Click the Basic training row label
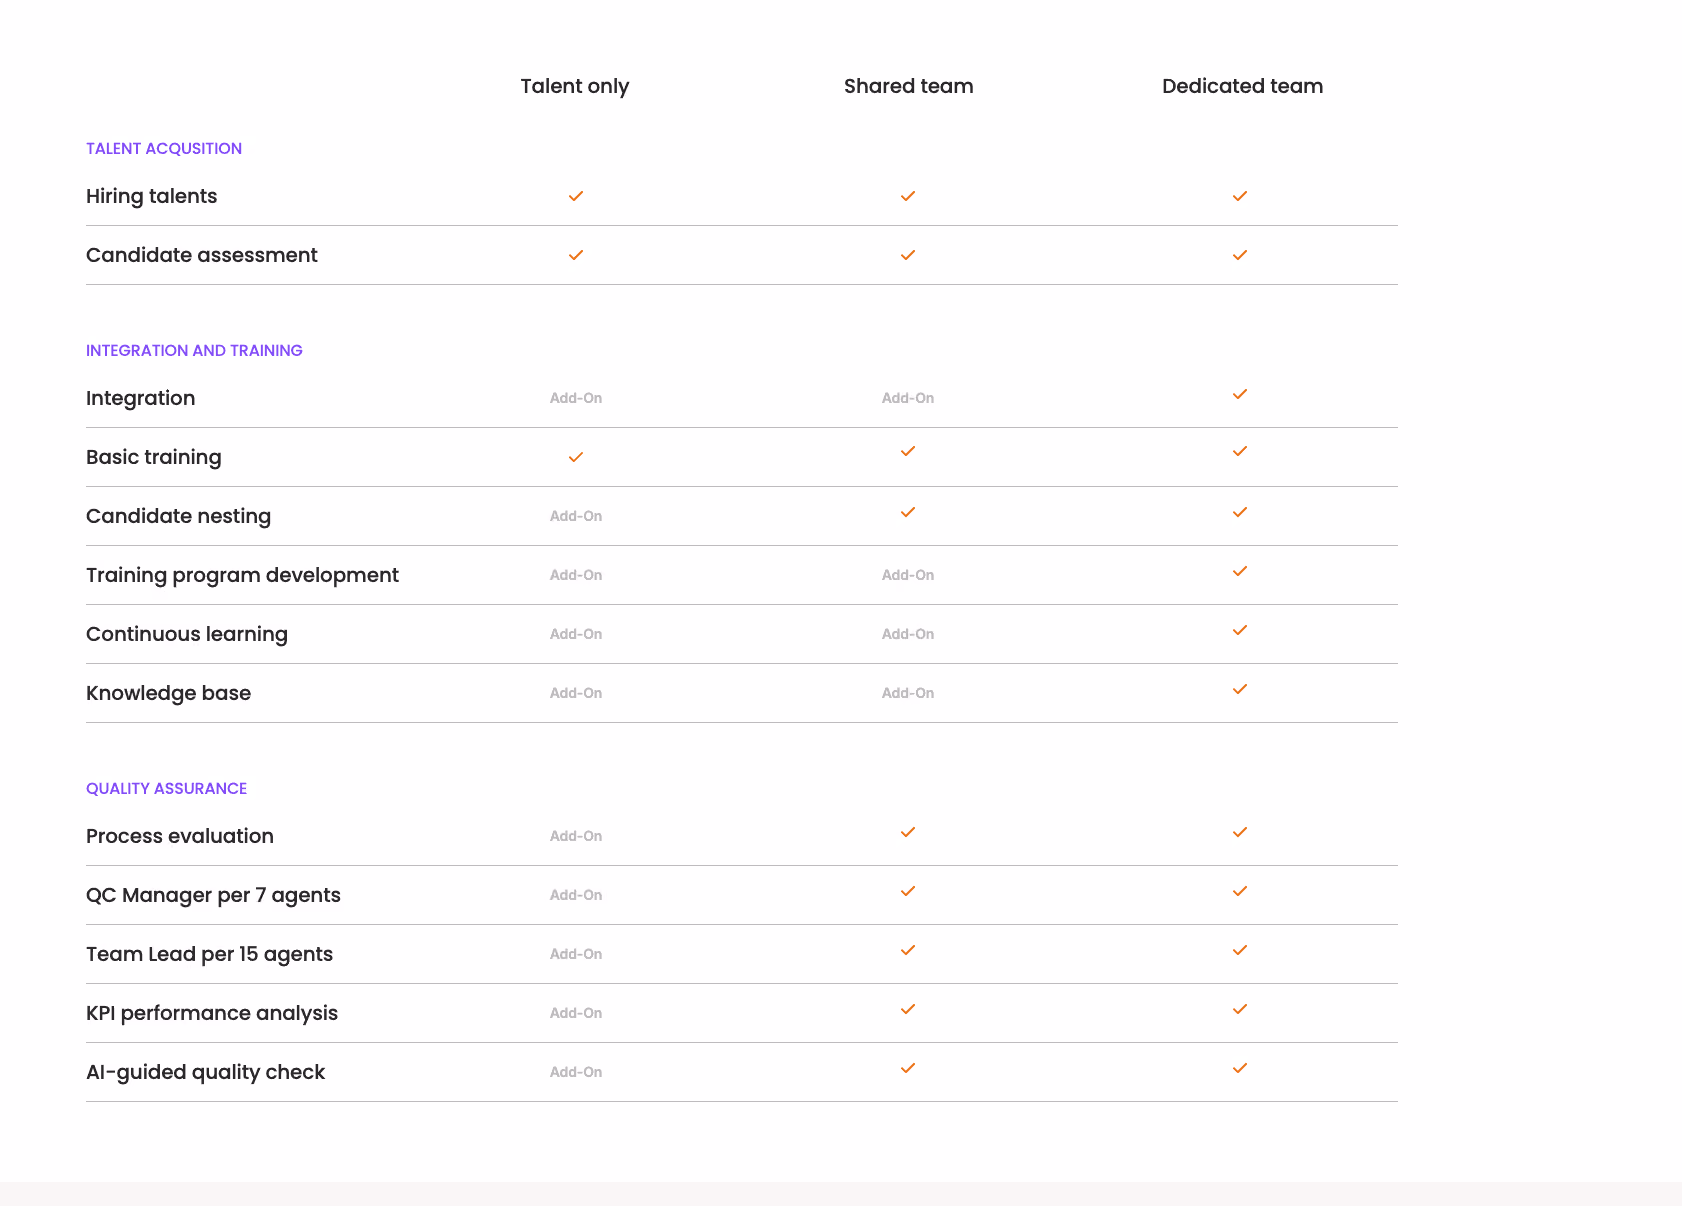This screenshot has height=1206, width=1682. 154,458
